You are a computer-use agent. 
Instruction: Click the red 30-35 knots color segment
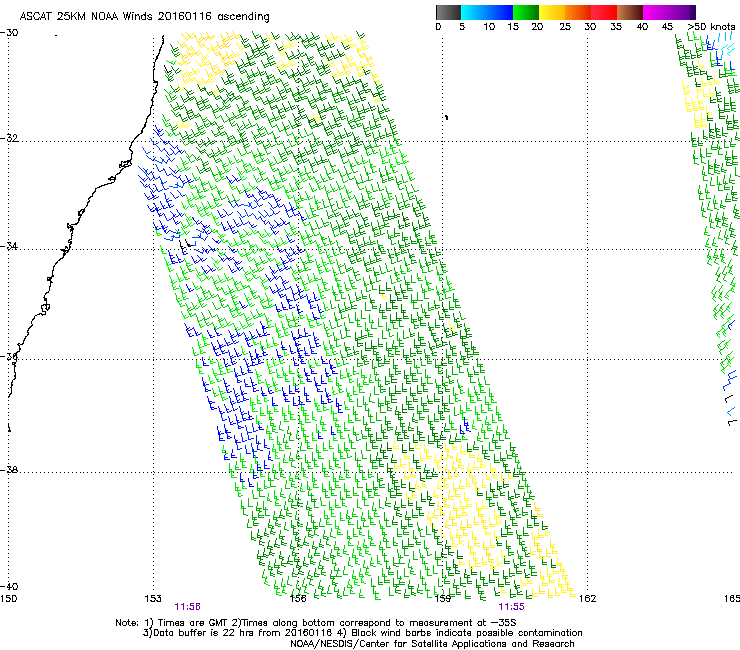(x=604, y=12)
